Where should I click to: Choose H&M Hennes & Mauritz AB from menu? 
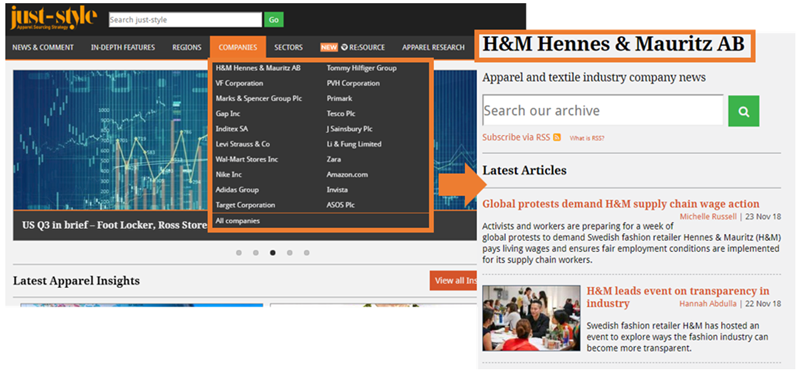pos(258,68)
